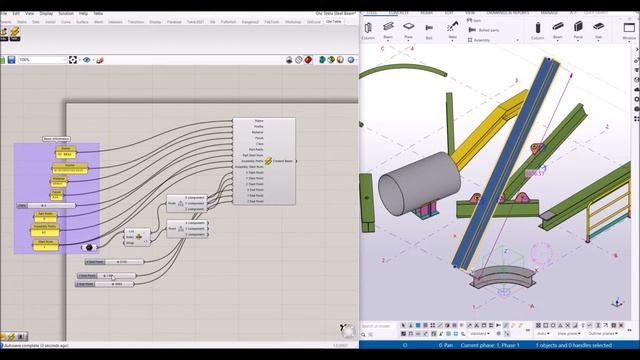This screenshot has height=360, width=640.
Task: Click the preview settings sphere icon in Grasshopper
Action: [351, 60]
